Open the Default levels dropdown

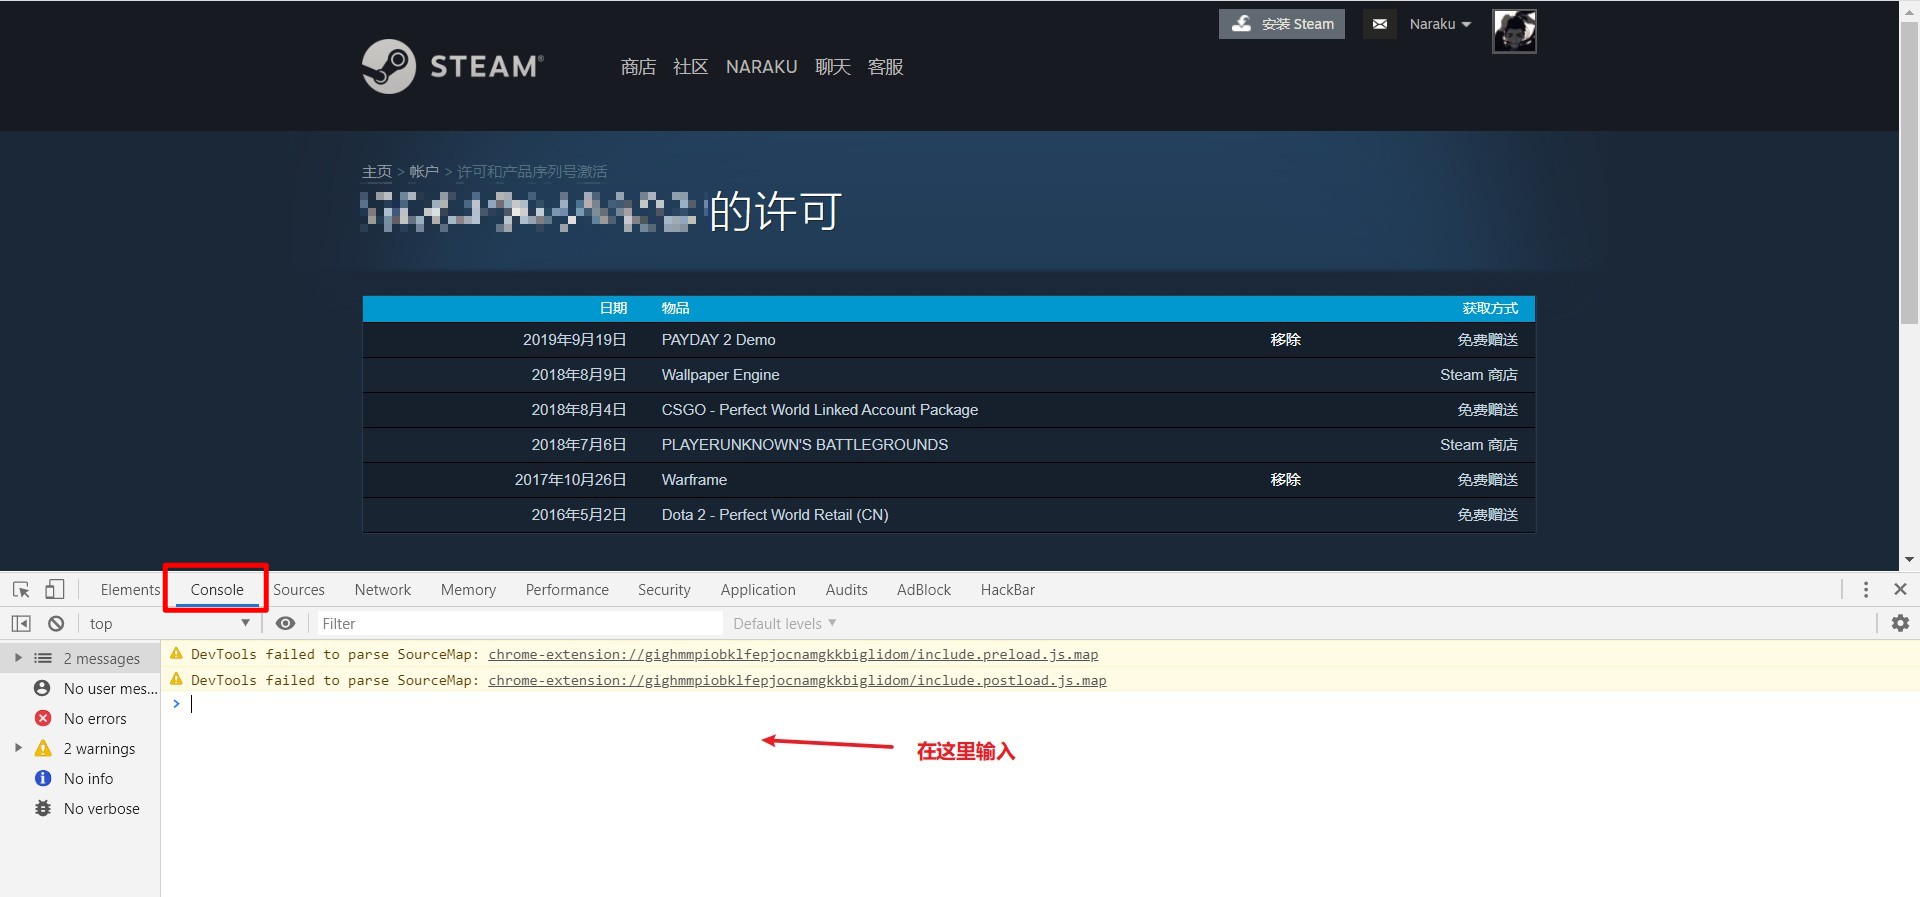tap(784, 623)
